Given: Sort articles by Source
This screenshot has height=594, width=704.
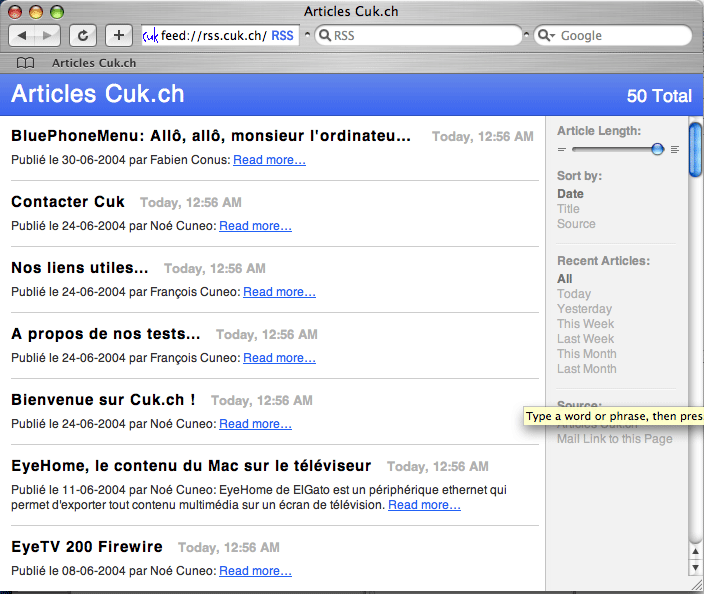Looking at the screenshot, I should 576,224.
